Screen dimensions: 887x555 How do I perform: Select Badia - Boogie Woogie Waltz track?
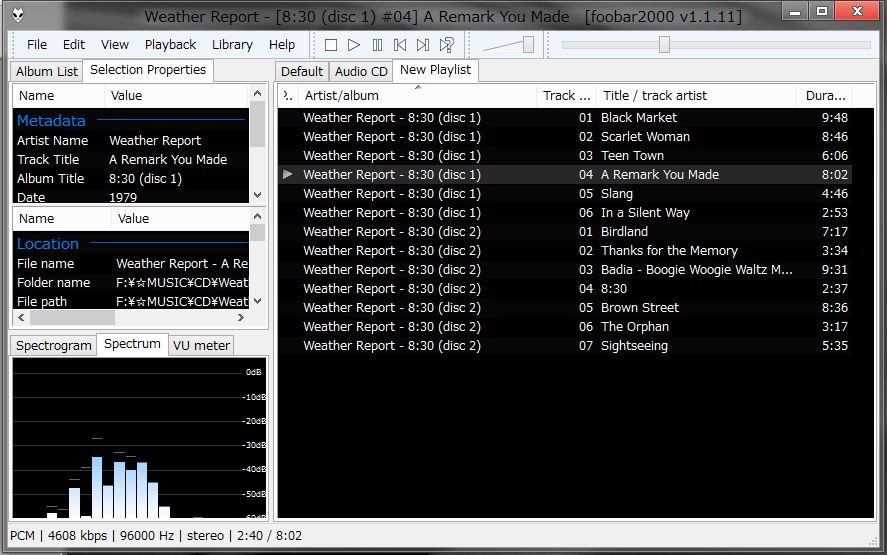(x=565, y=269)
